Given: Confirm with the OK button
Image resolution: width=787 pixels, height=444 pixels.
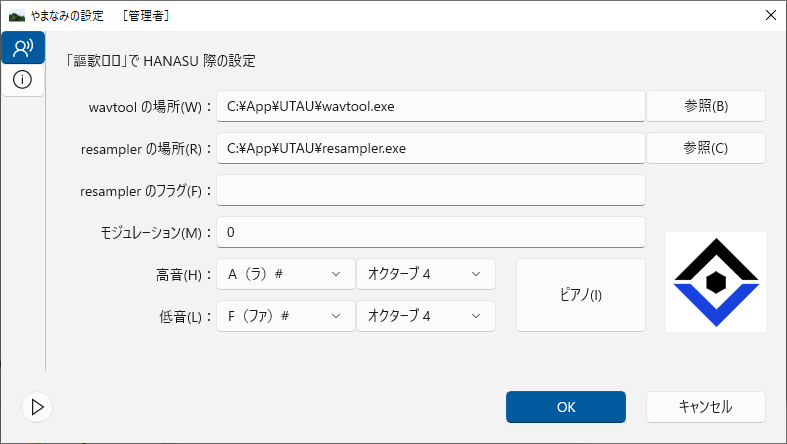Looking at the screenshot, I should click(566, 407).
